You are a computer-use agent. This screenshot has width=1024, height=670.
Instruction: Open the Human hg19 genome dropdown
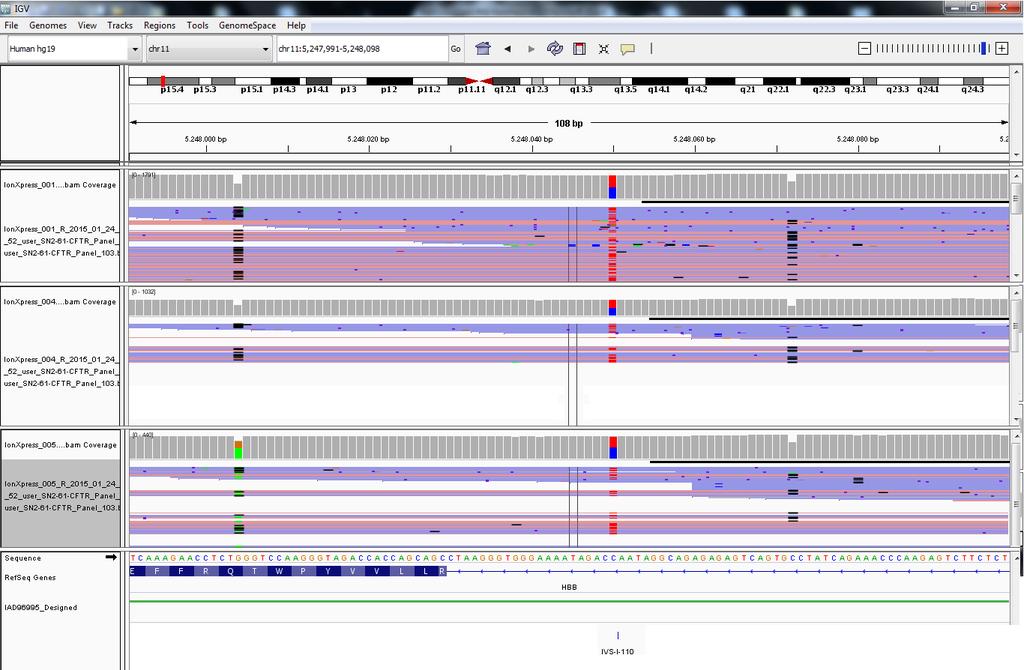click(74, 49)
